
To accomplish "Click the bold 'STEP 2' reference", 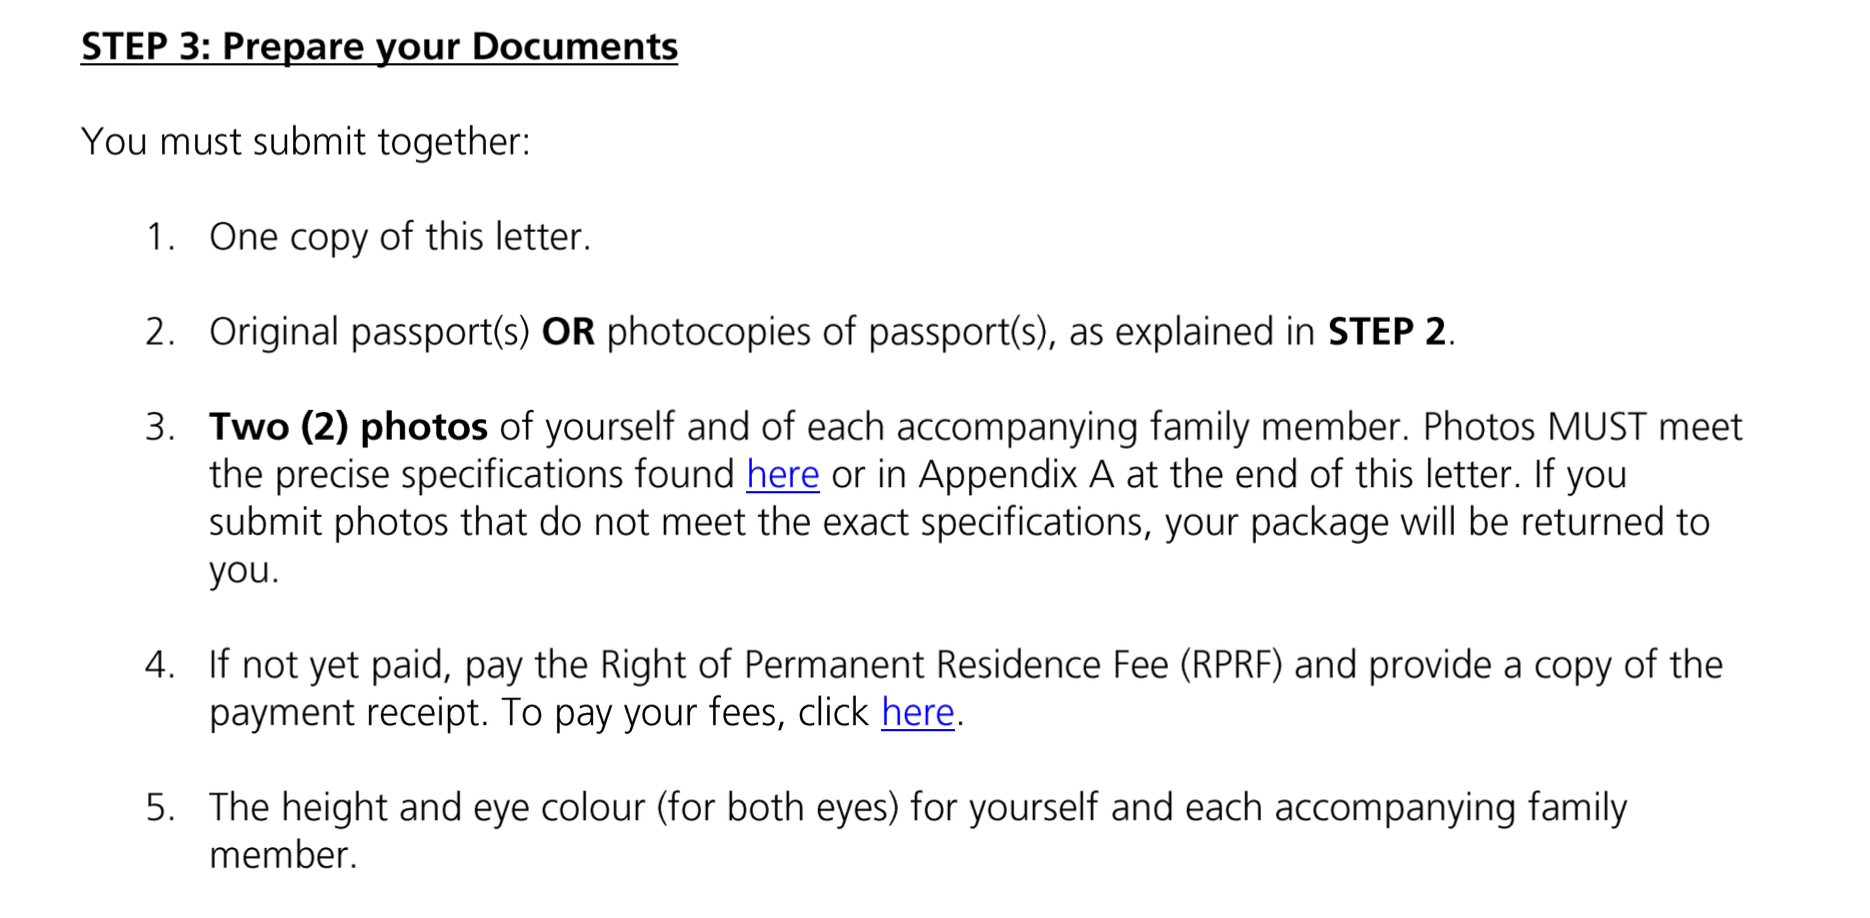I will tap(1387, 332).
